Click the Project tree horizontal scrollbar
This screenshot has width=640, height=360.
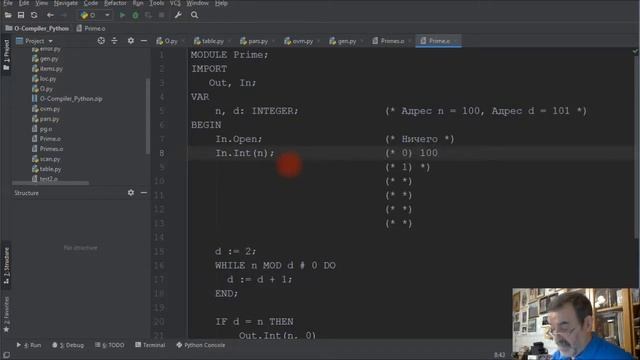(x=51, y=183)
